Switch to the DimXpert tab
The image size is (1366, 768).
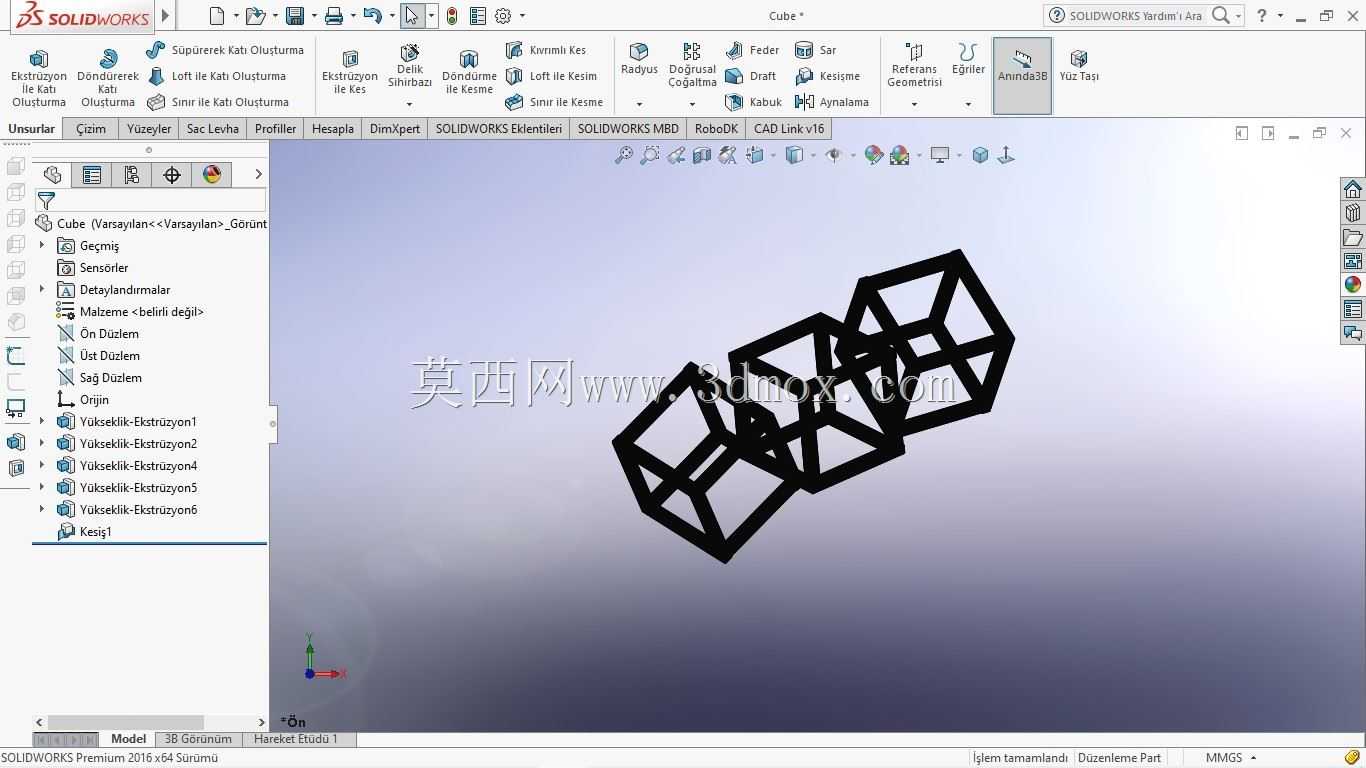click(395, 128)
